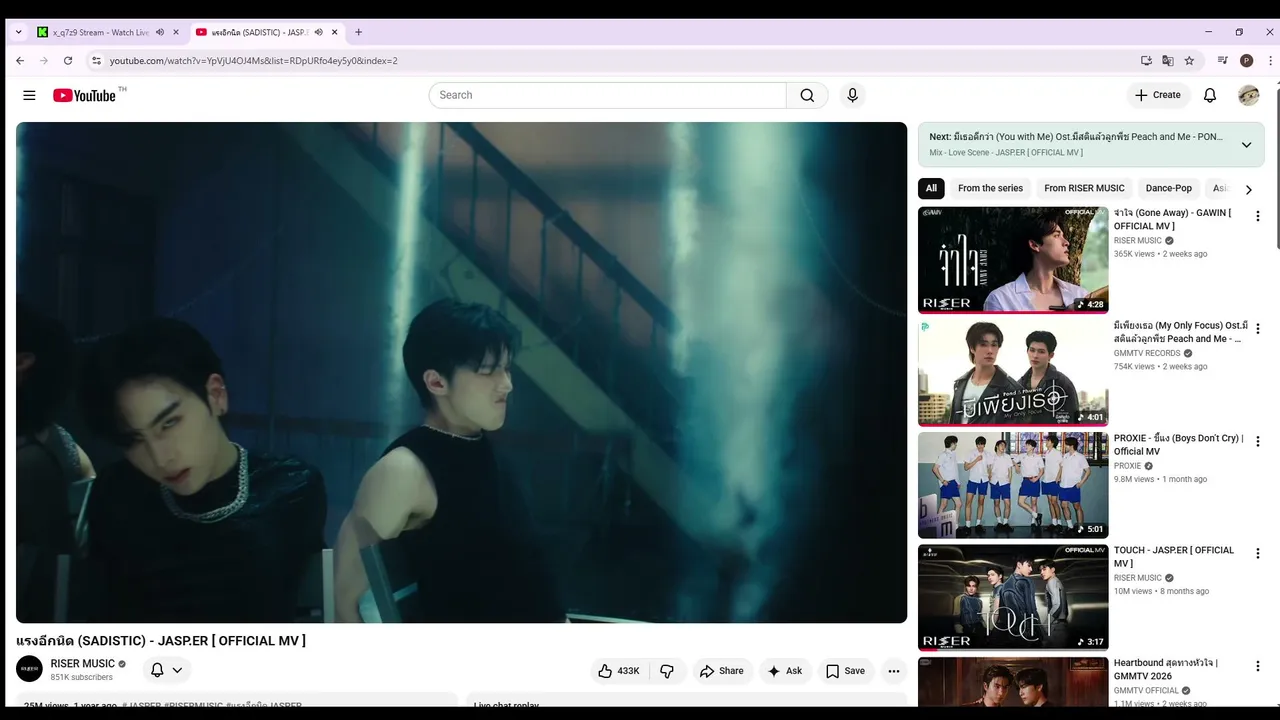View site information in address bar
Screen dimensions: 1280x720
96,60
